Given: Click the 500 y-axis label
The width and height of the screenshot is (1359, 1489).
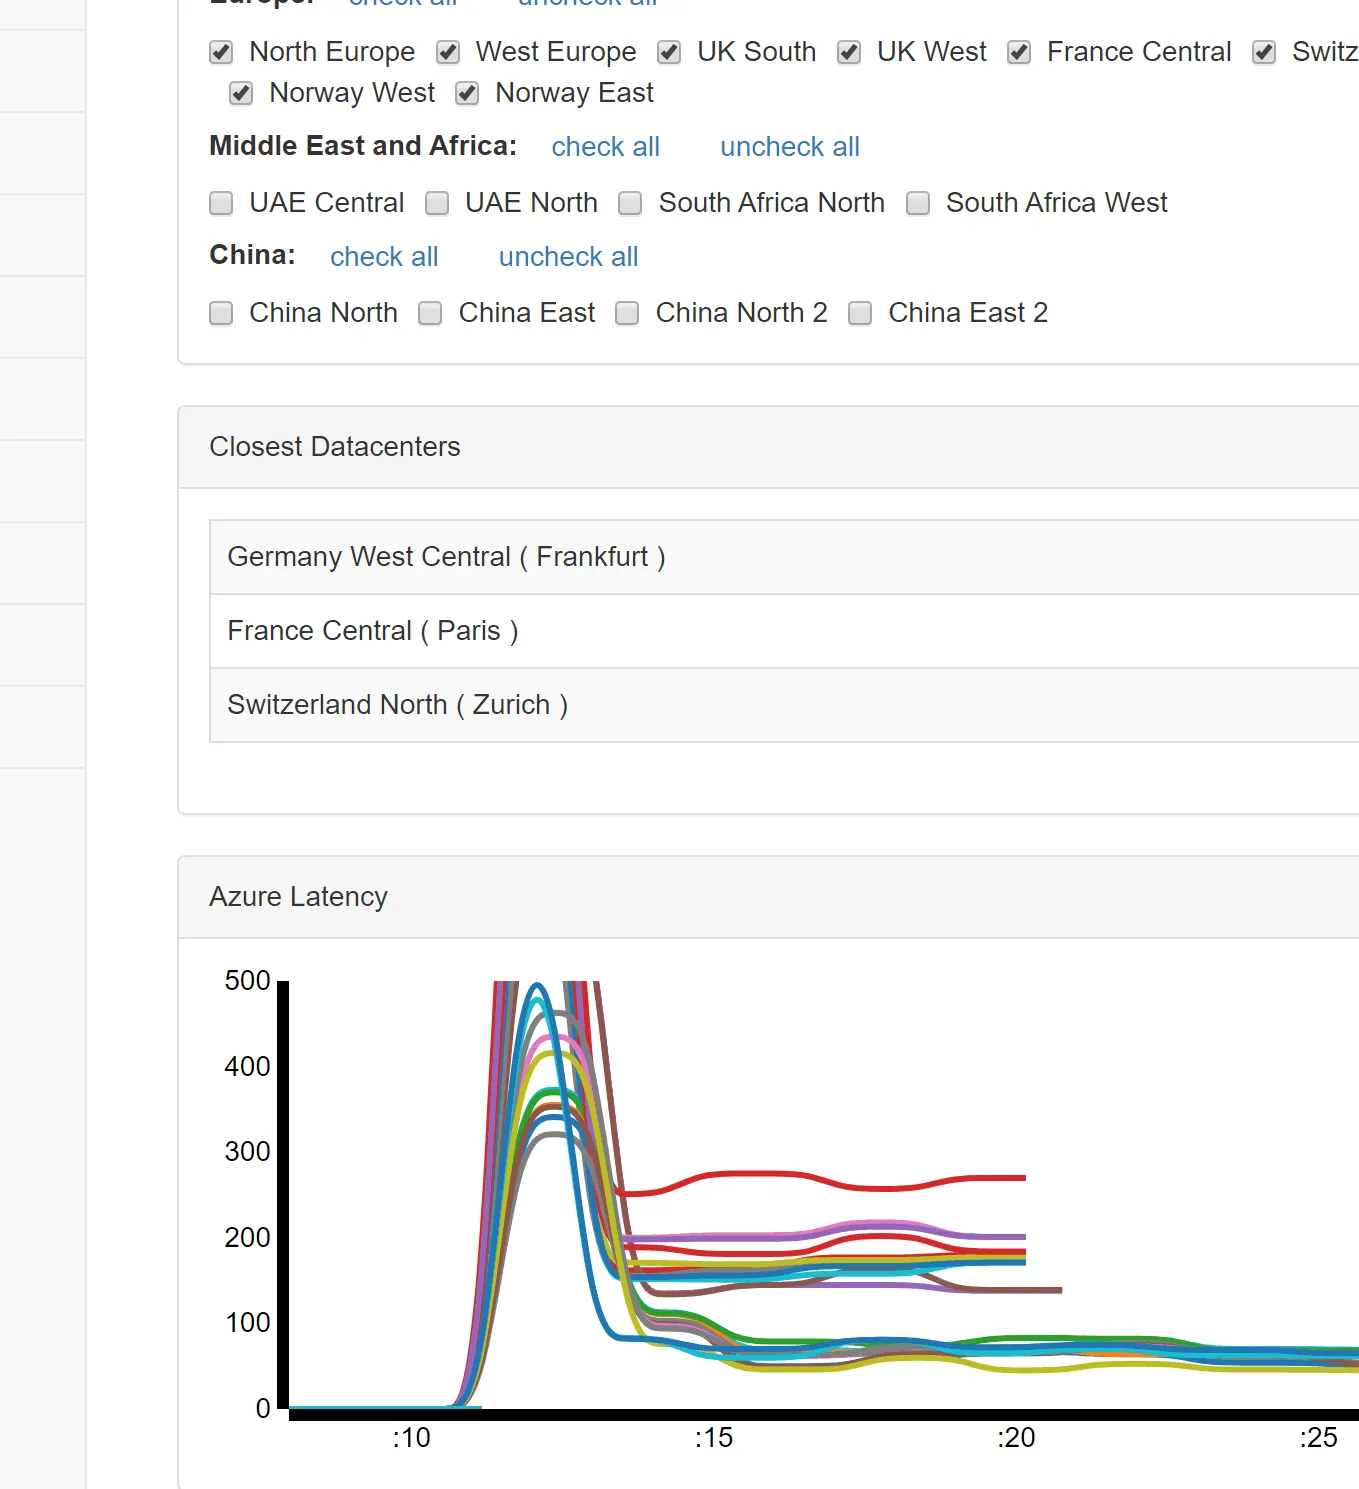Looking at the screenshot, I should click(x=247, y=981).
